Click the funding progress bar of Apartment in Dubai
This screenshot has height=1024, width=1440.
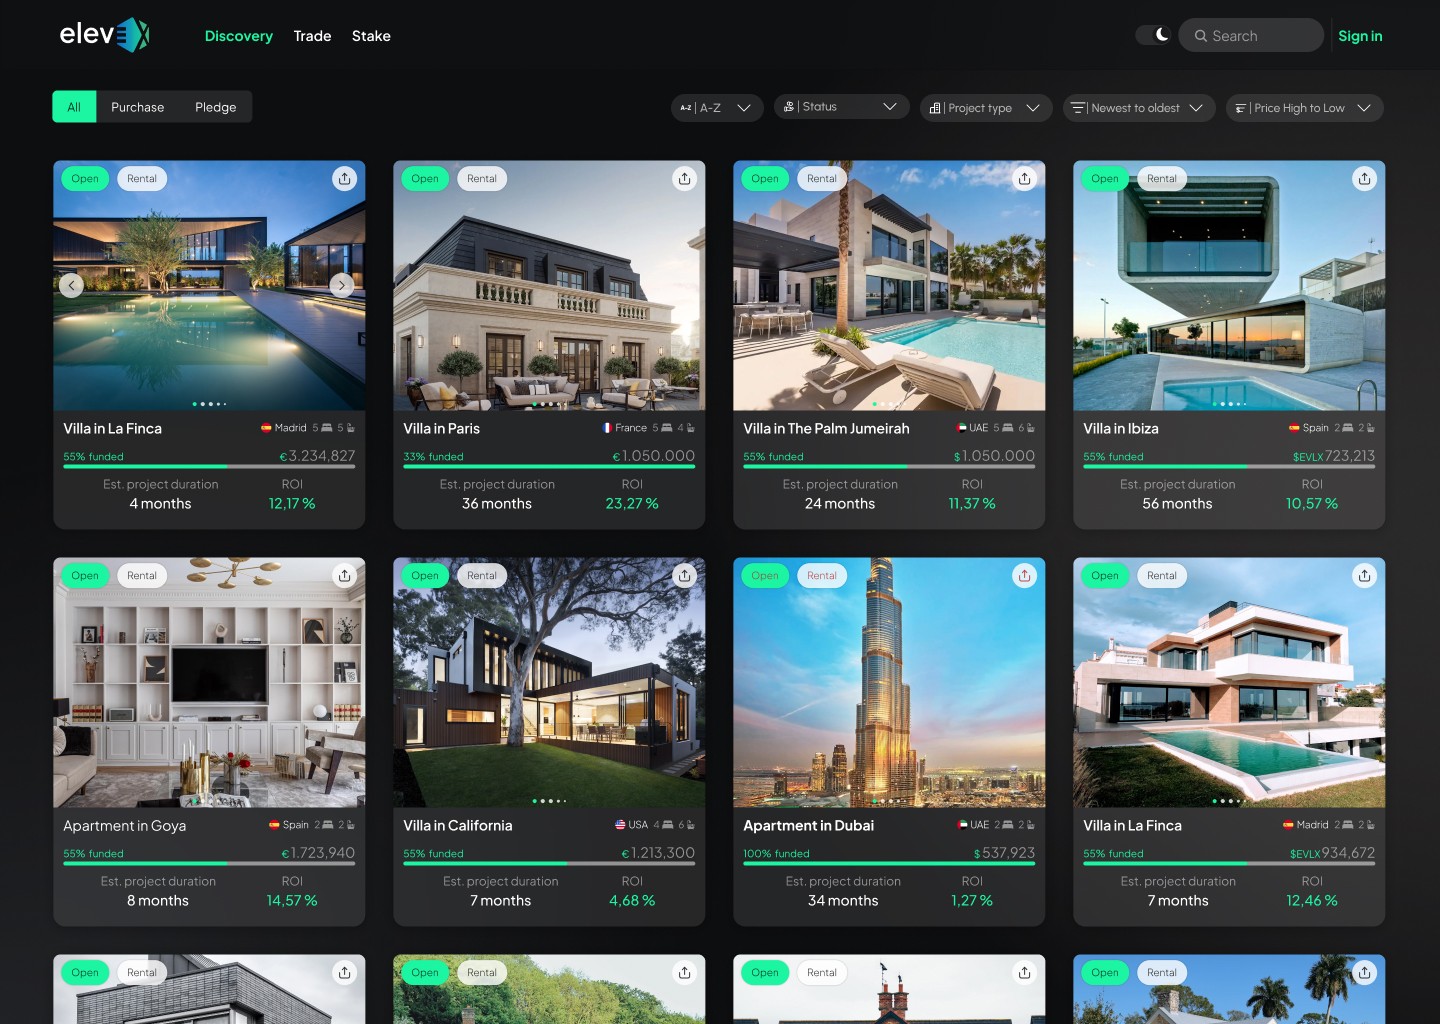[889, 863]
